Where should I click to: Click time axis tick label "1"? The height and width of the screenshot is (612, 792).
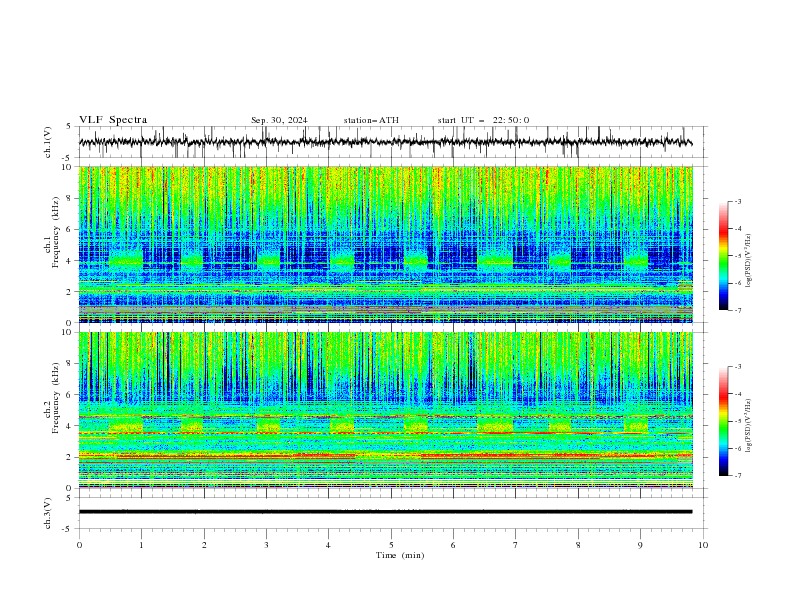[x=141, y=545]
